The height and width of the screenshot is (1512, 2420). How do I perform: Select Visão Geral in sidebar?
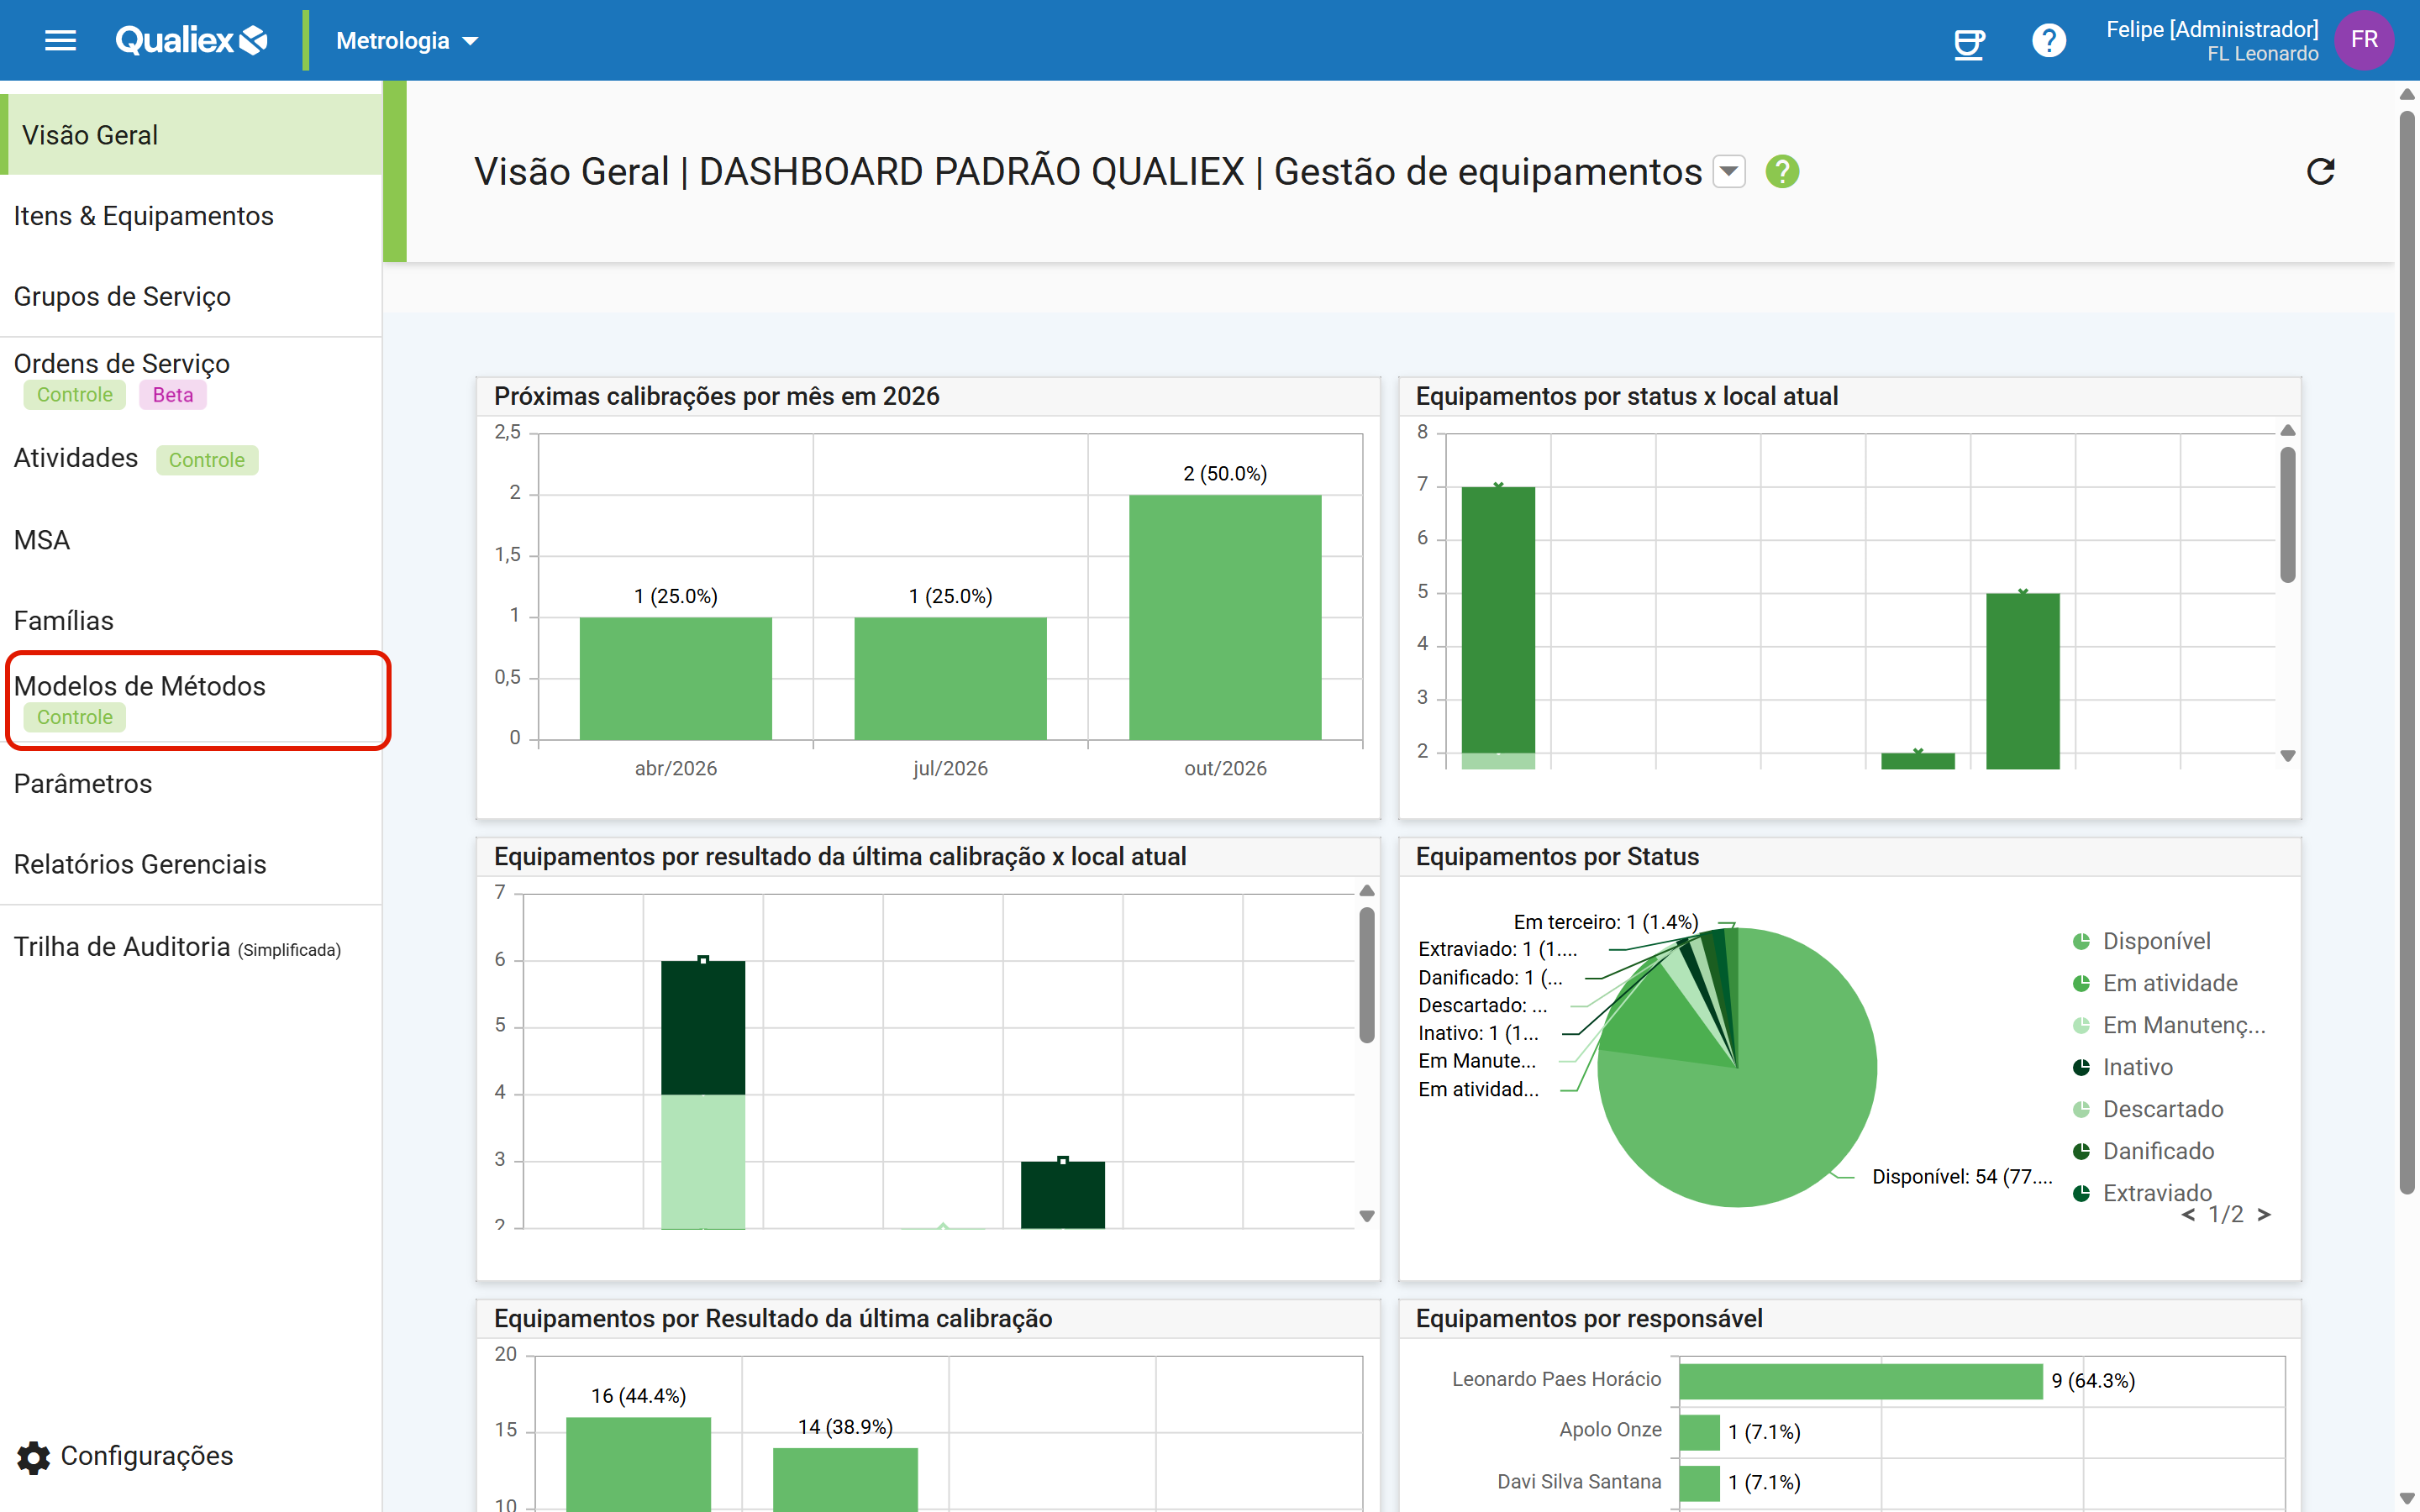pyautogui.click(x=191, y=135)
